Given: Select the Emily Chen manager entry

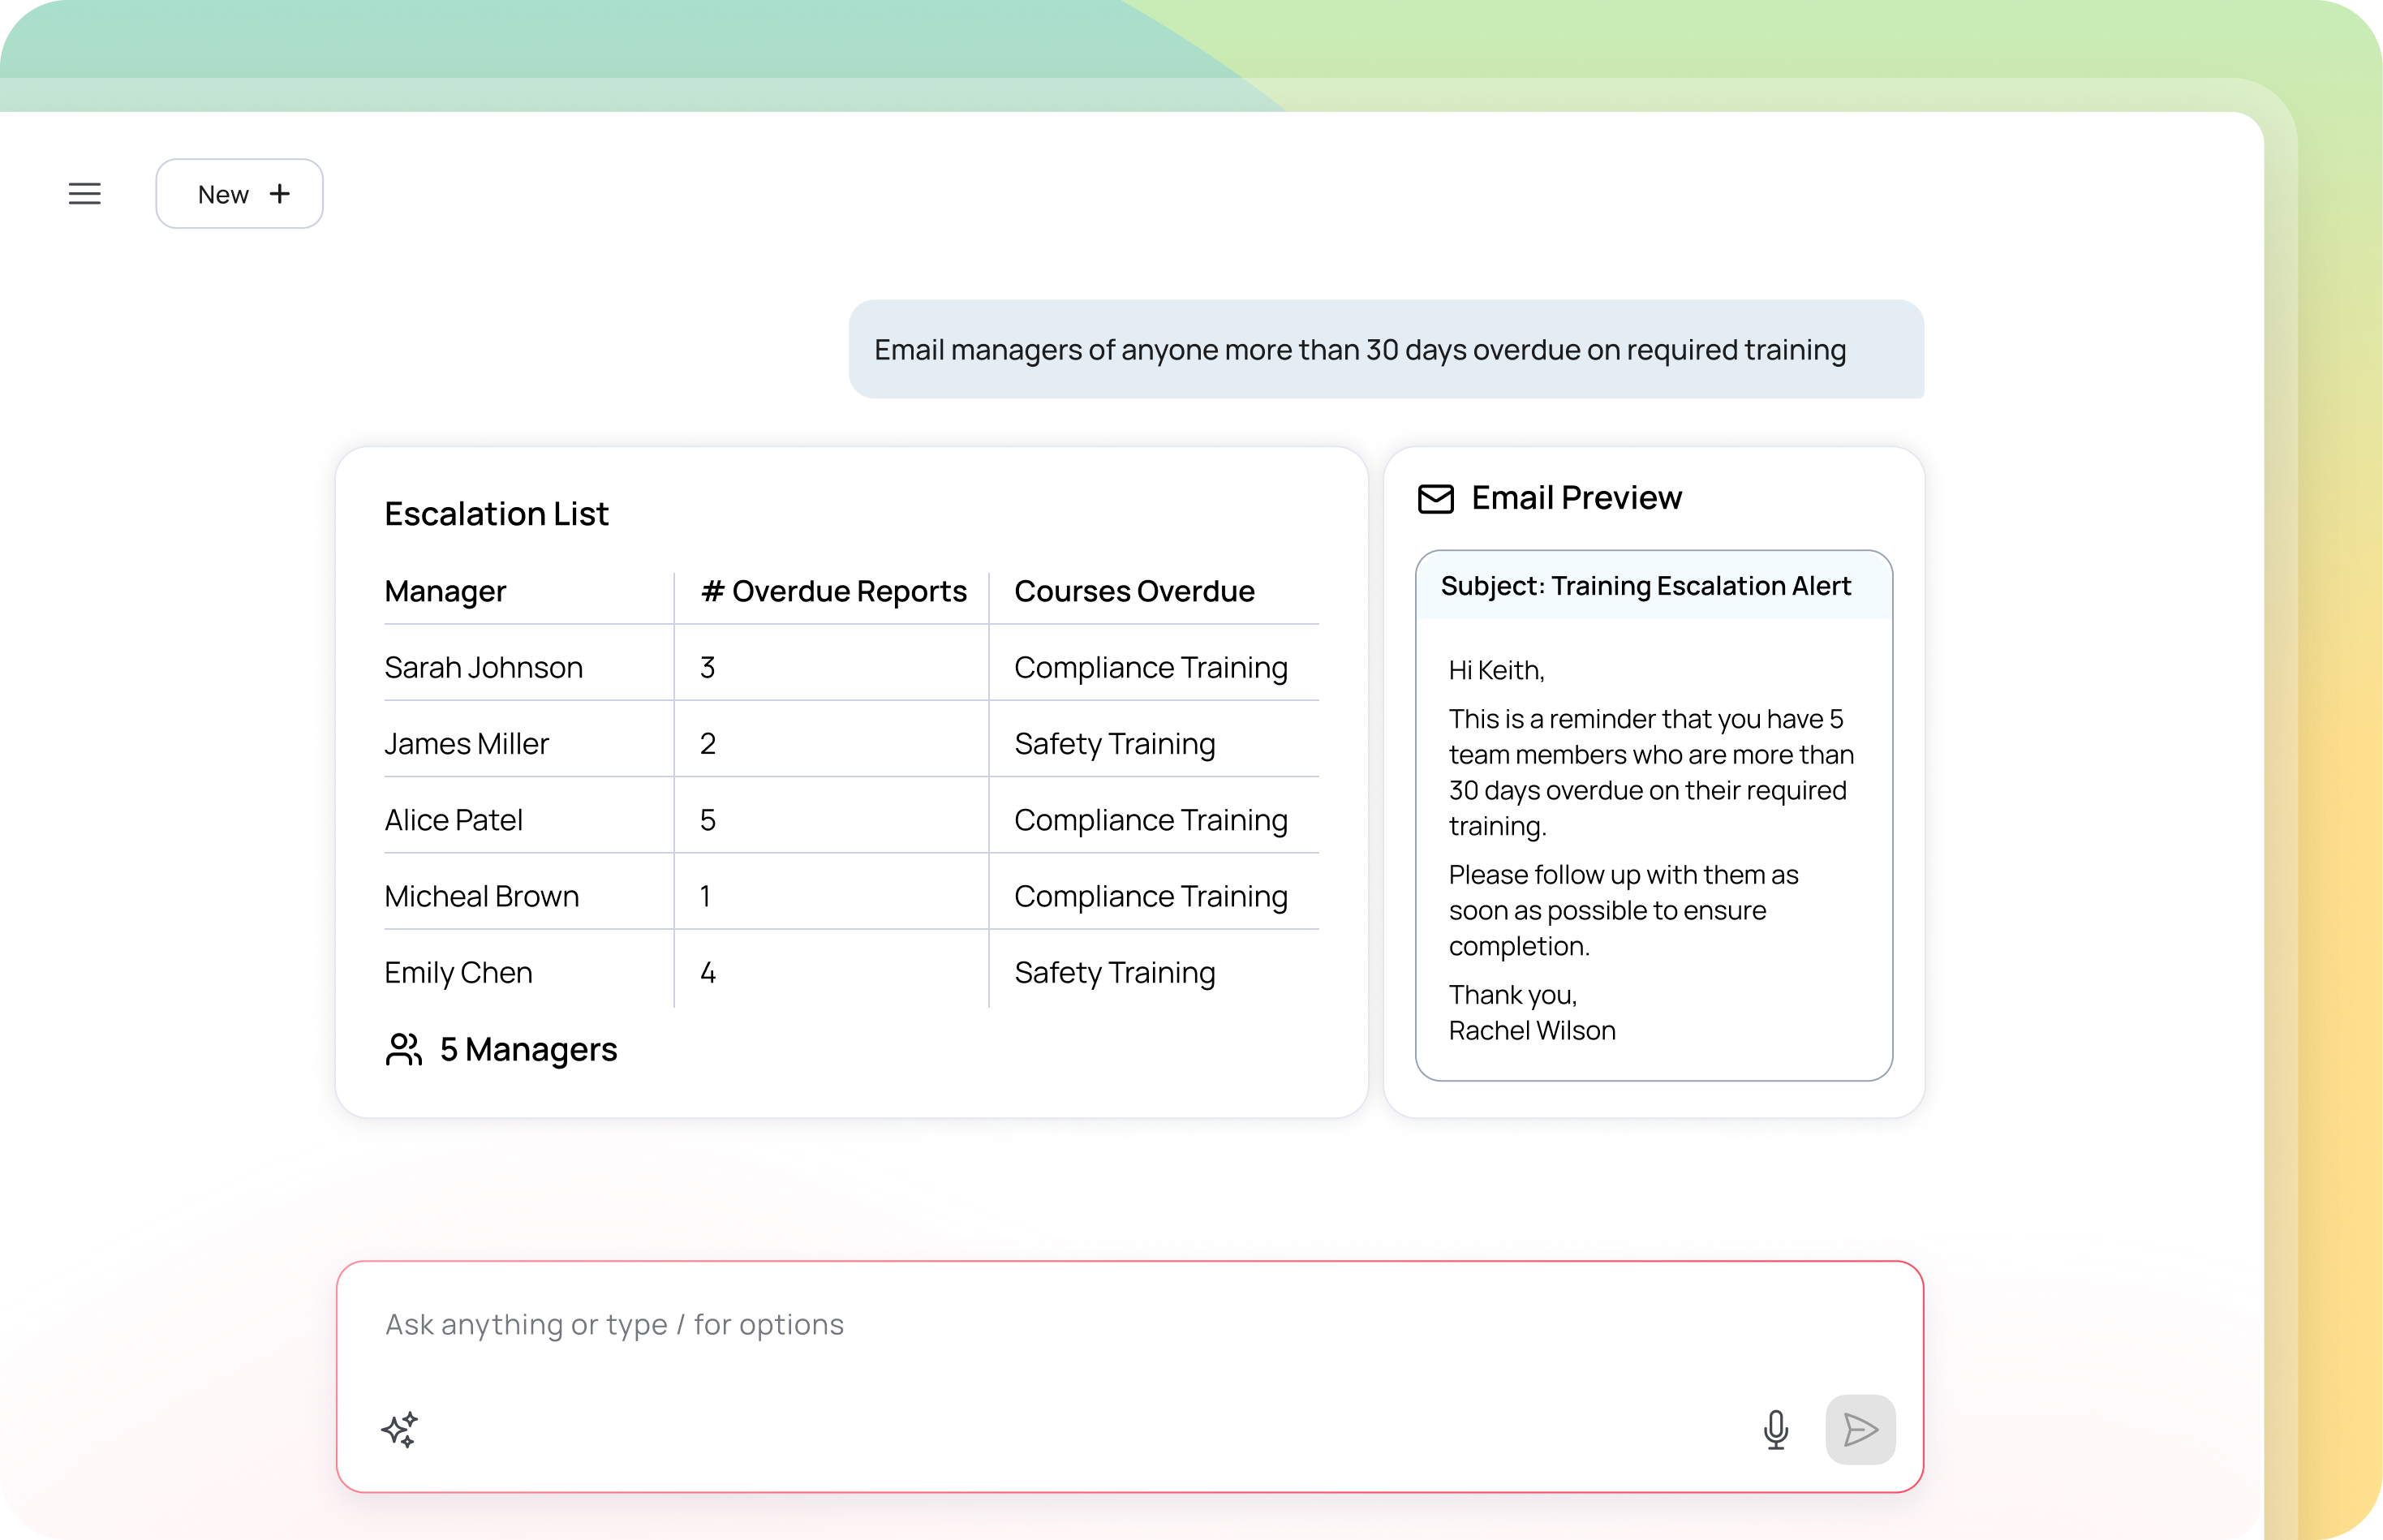Looking at the screenshot, I should pyautogui.click(x=458, y=972).
